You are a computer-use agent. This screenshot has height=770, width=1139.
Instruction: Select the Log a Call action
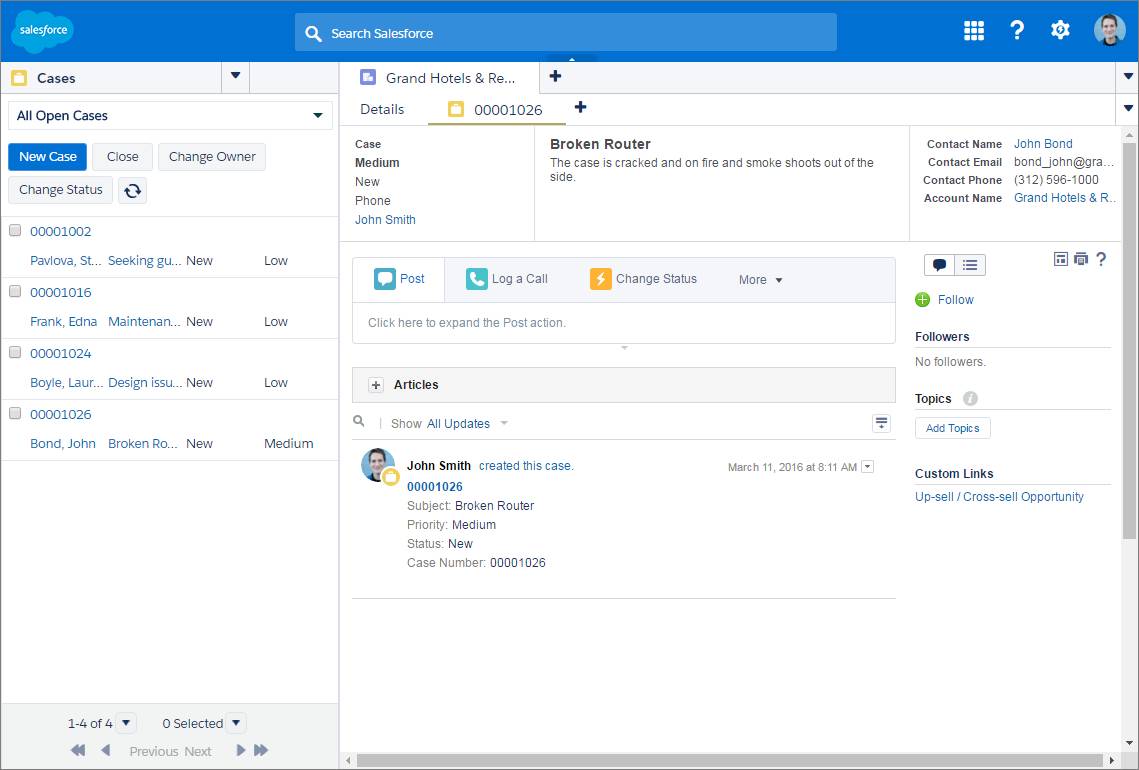click(x=507, y=279)
